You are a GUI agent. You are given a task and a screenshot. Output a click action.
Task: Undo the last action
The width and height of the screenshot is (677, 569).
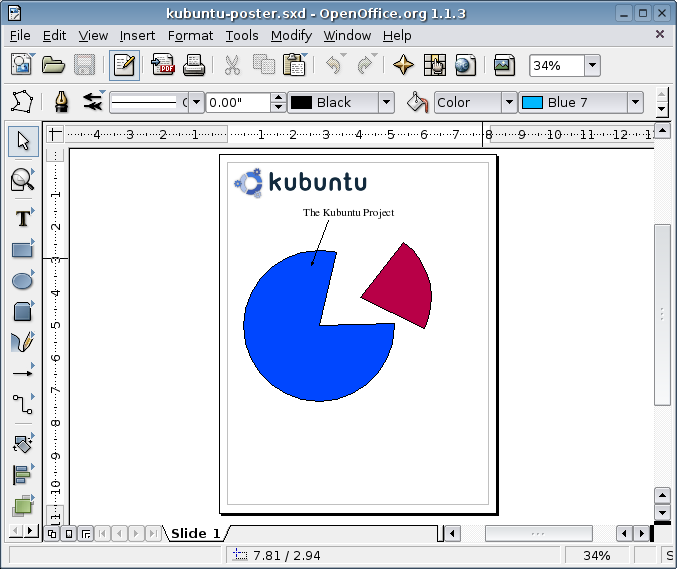click(334, 65)
